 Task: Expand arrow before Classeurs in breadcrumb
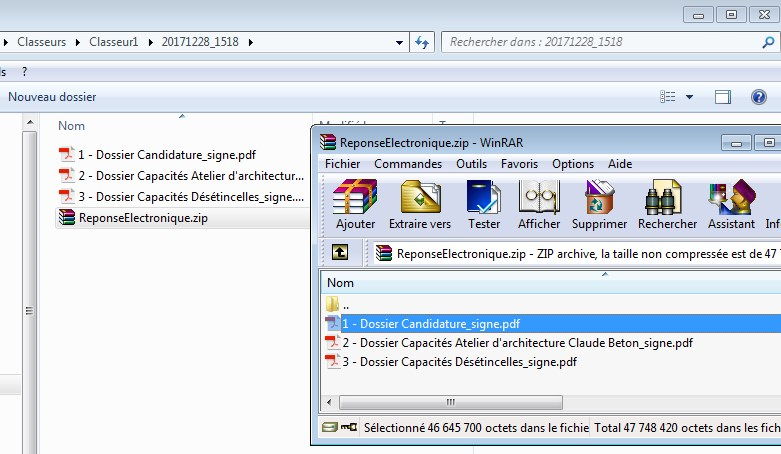pyautogui.click(x=5, y=42)
